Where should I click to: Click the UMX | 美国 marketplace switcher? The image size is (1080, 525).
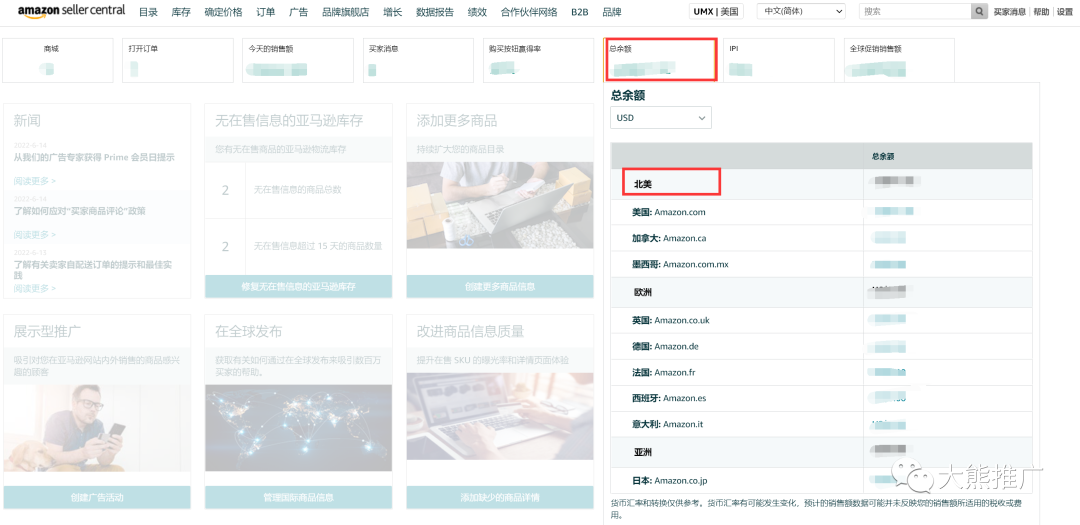(x=716, y=12)
